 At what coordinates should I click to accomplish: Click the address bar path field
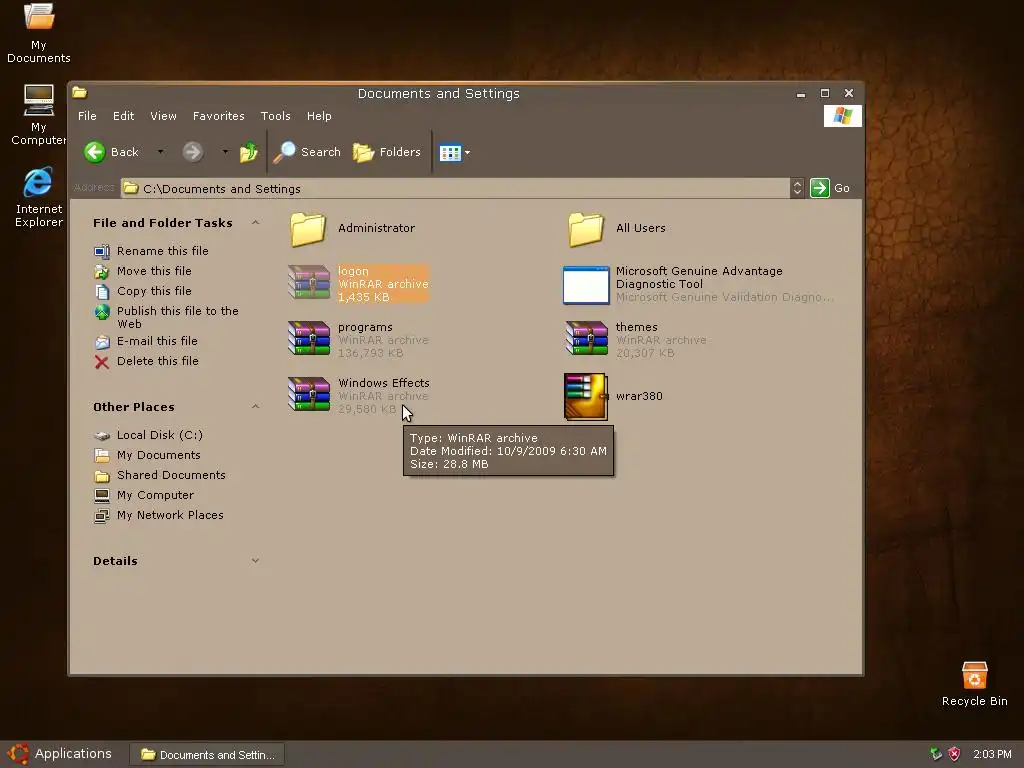pos(455,188)
